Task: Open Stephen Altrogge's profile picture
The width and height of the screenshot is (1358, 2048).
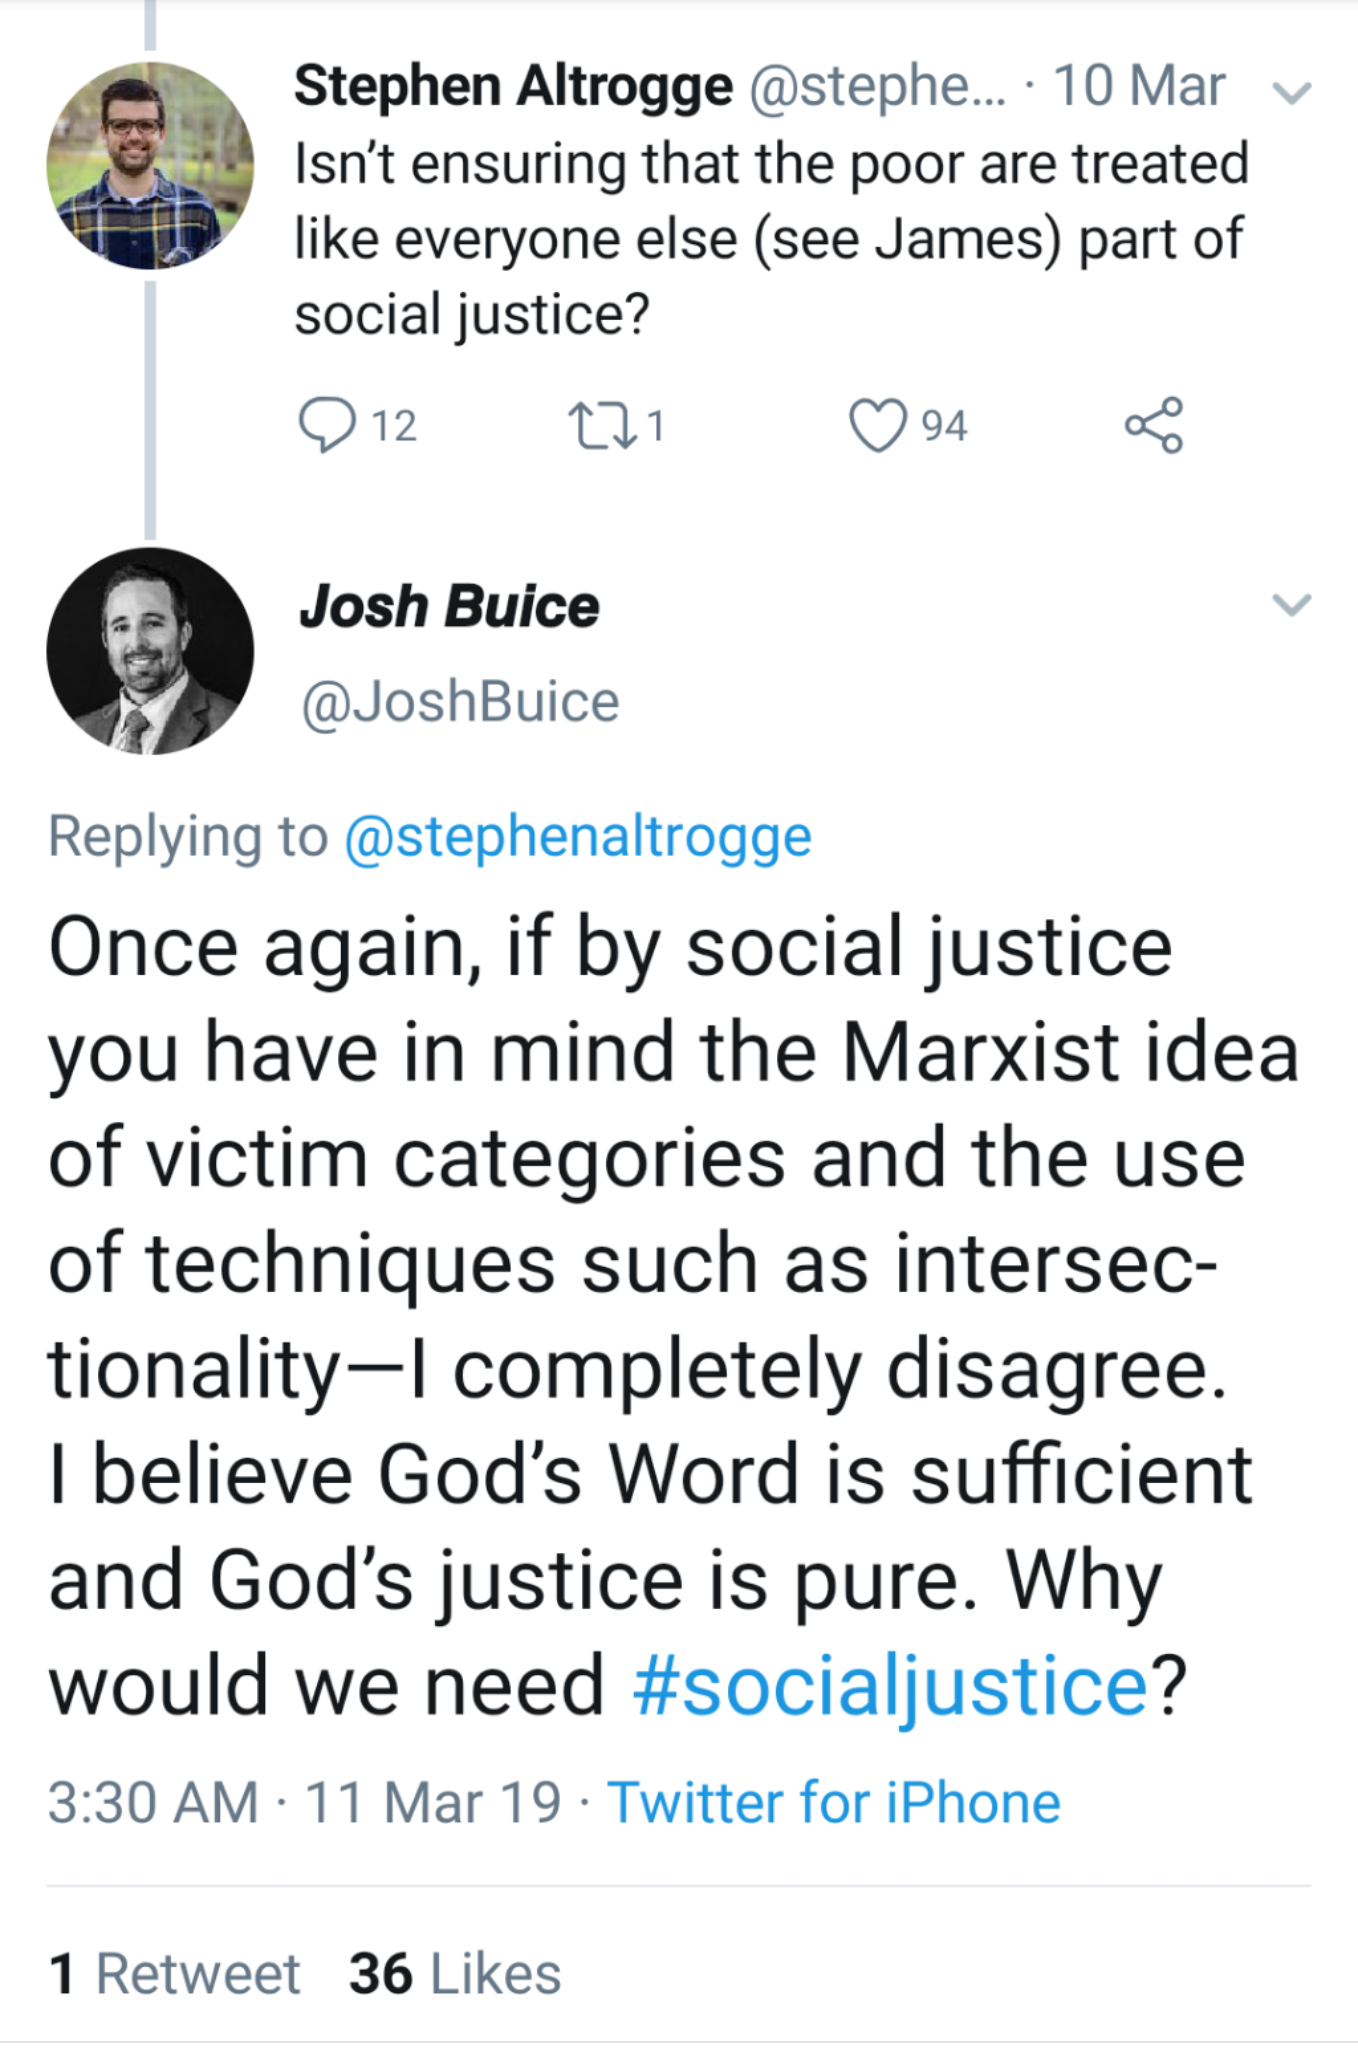Action: click(150, 166)
